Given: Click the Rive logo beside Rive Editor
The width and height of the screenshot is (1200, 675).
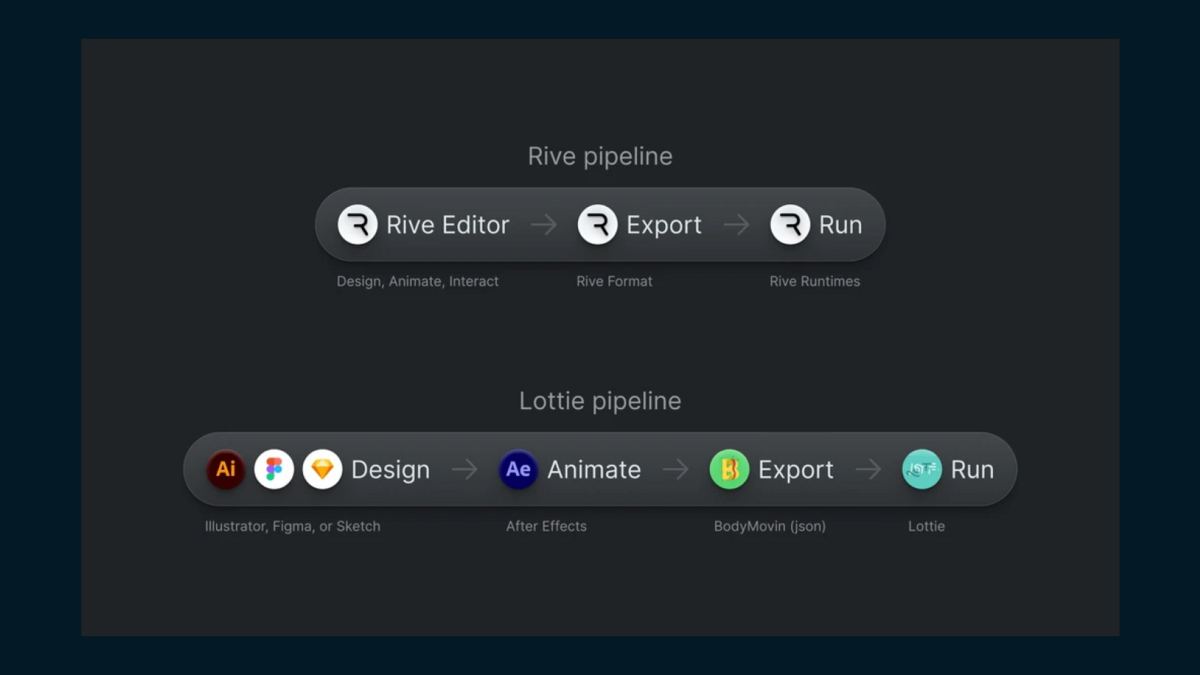Looking at the screenshot, I should coord(357,225).
